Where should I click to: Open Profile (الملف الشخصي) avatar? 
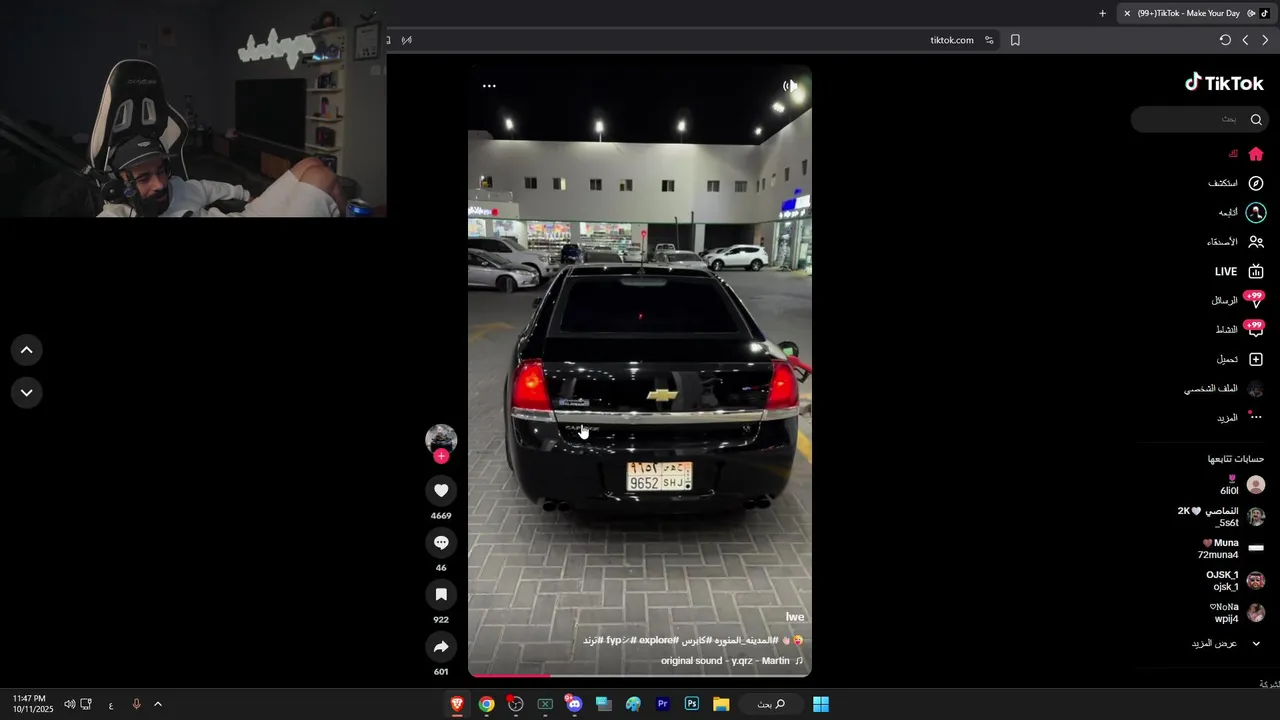pos(1256,389)
